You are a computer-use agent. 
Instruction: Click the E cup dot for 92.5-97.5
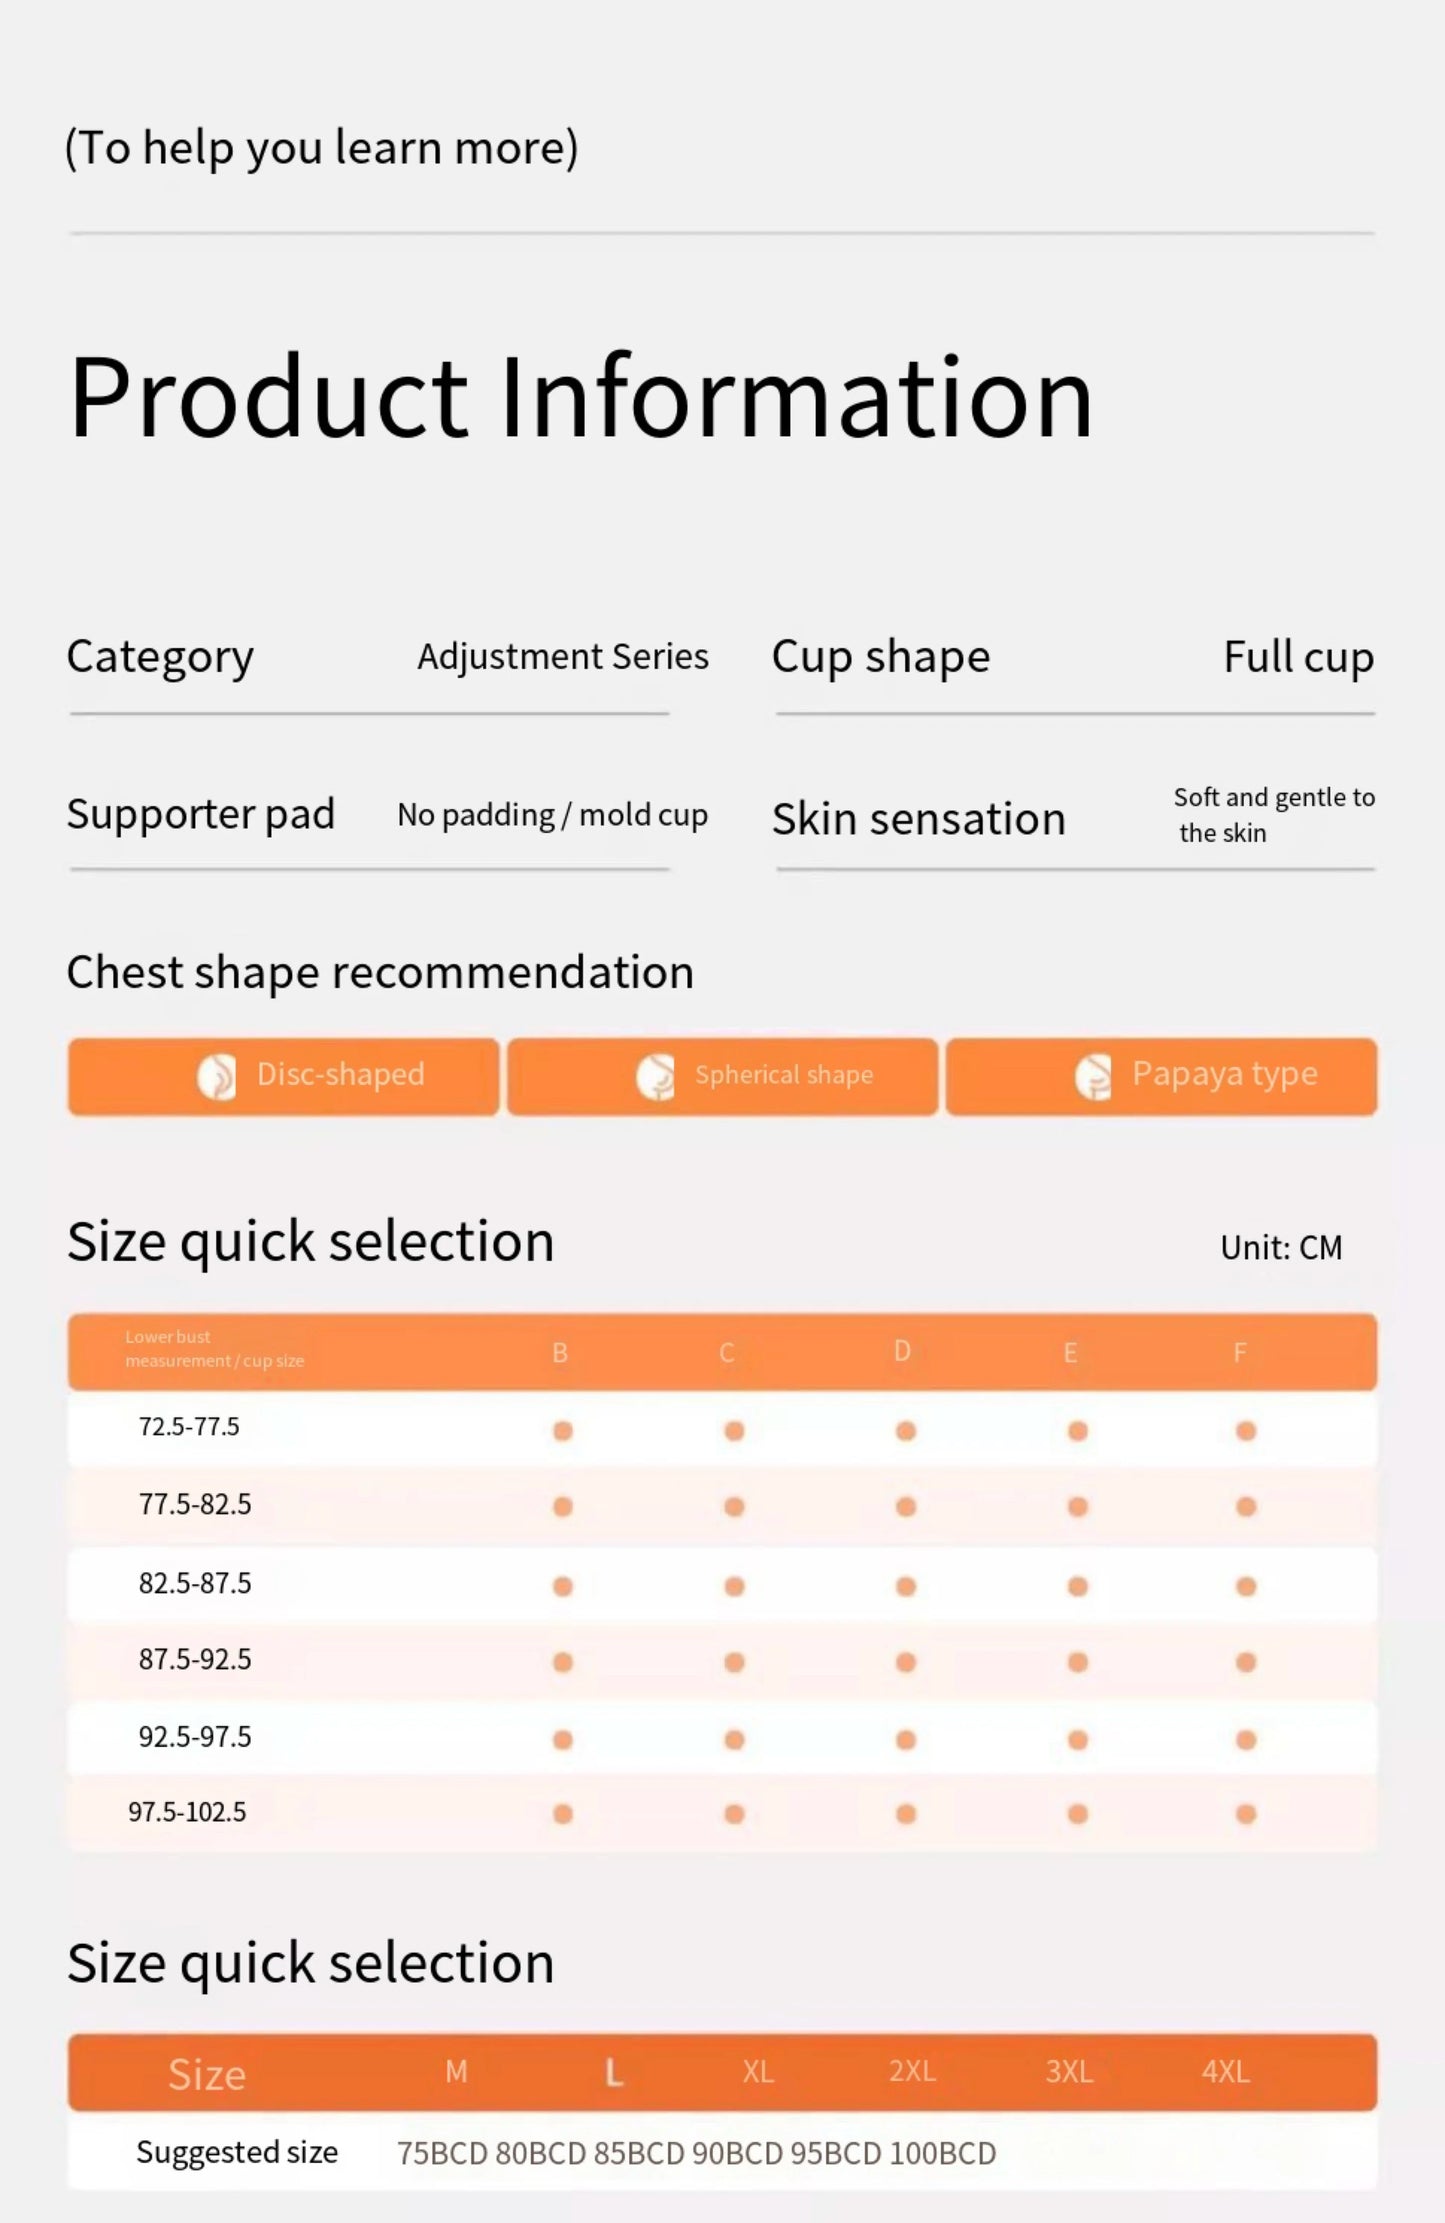click(1078, 1740)
